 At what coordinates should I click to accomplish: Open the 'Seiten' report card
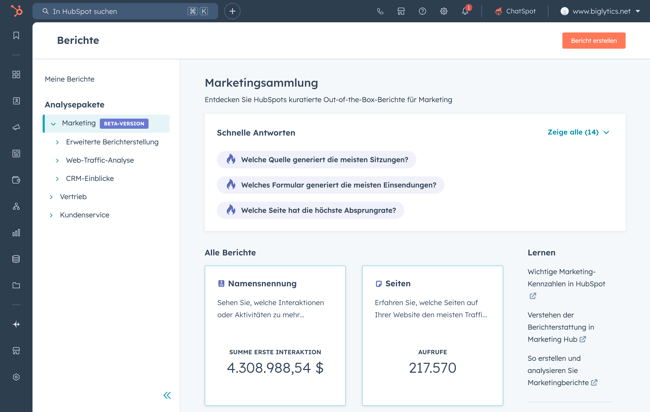click(x=432, y=335)
